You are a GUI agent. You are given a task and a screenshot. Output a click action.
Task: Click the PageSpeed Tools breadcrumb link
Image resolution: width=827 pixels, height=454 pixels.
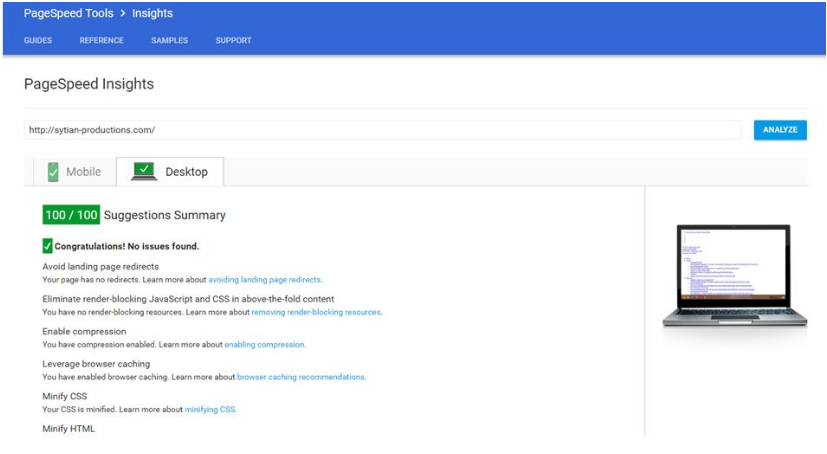tap(69, 13)
